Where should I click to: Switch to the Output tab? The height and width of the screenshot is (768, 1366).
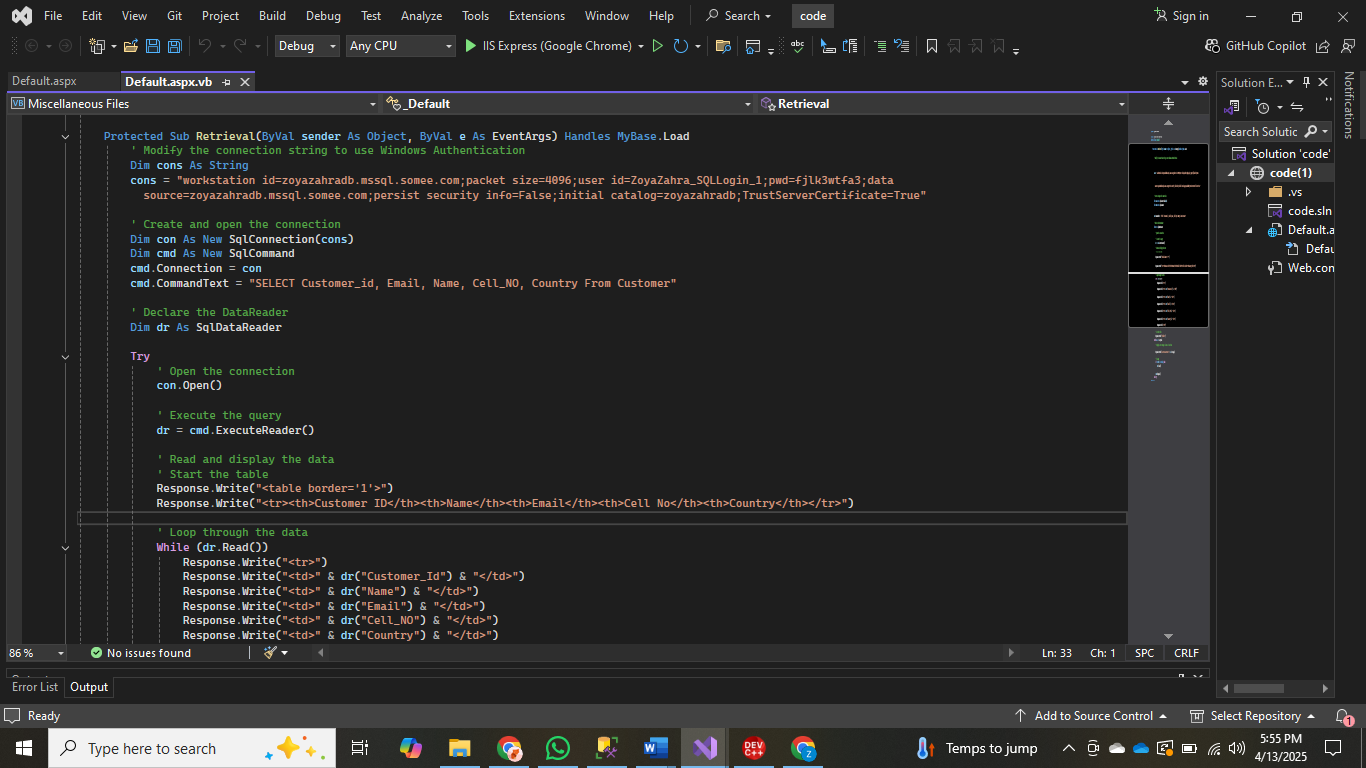click(x=89, y=687)
